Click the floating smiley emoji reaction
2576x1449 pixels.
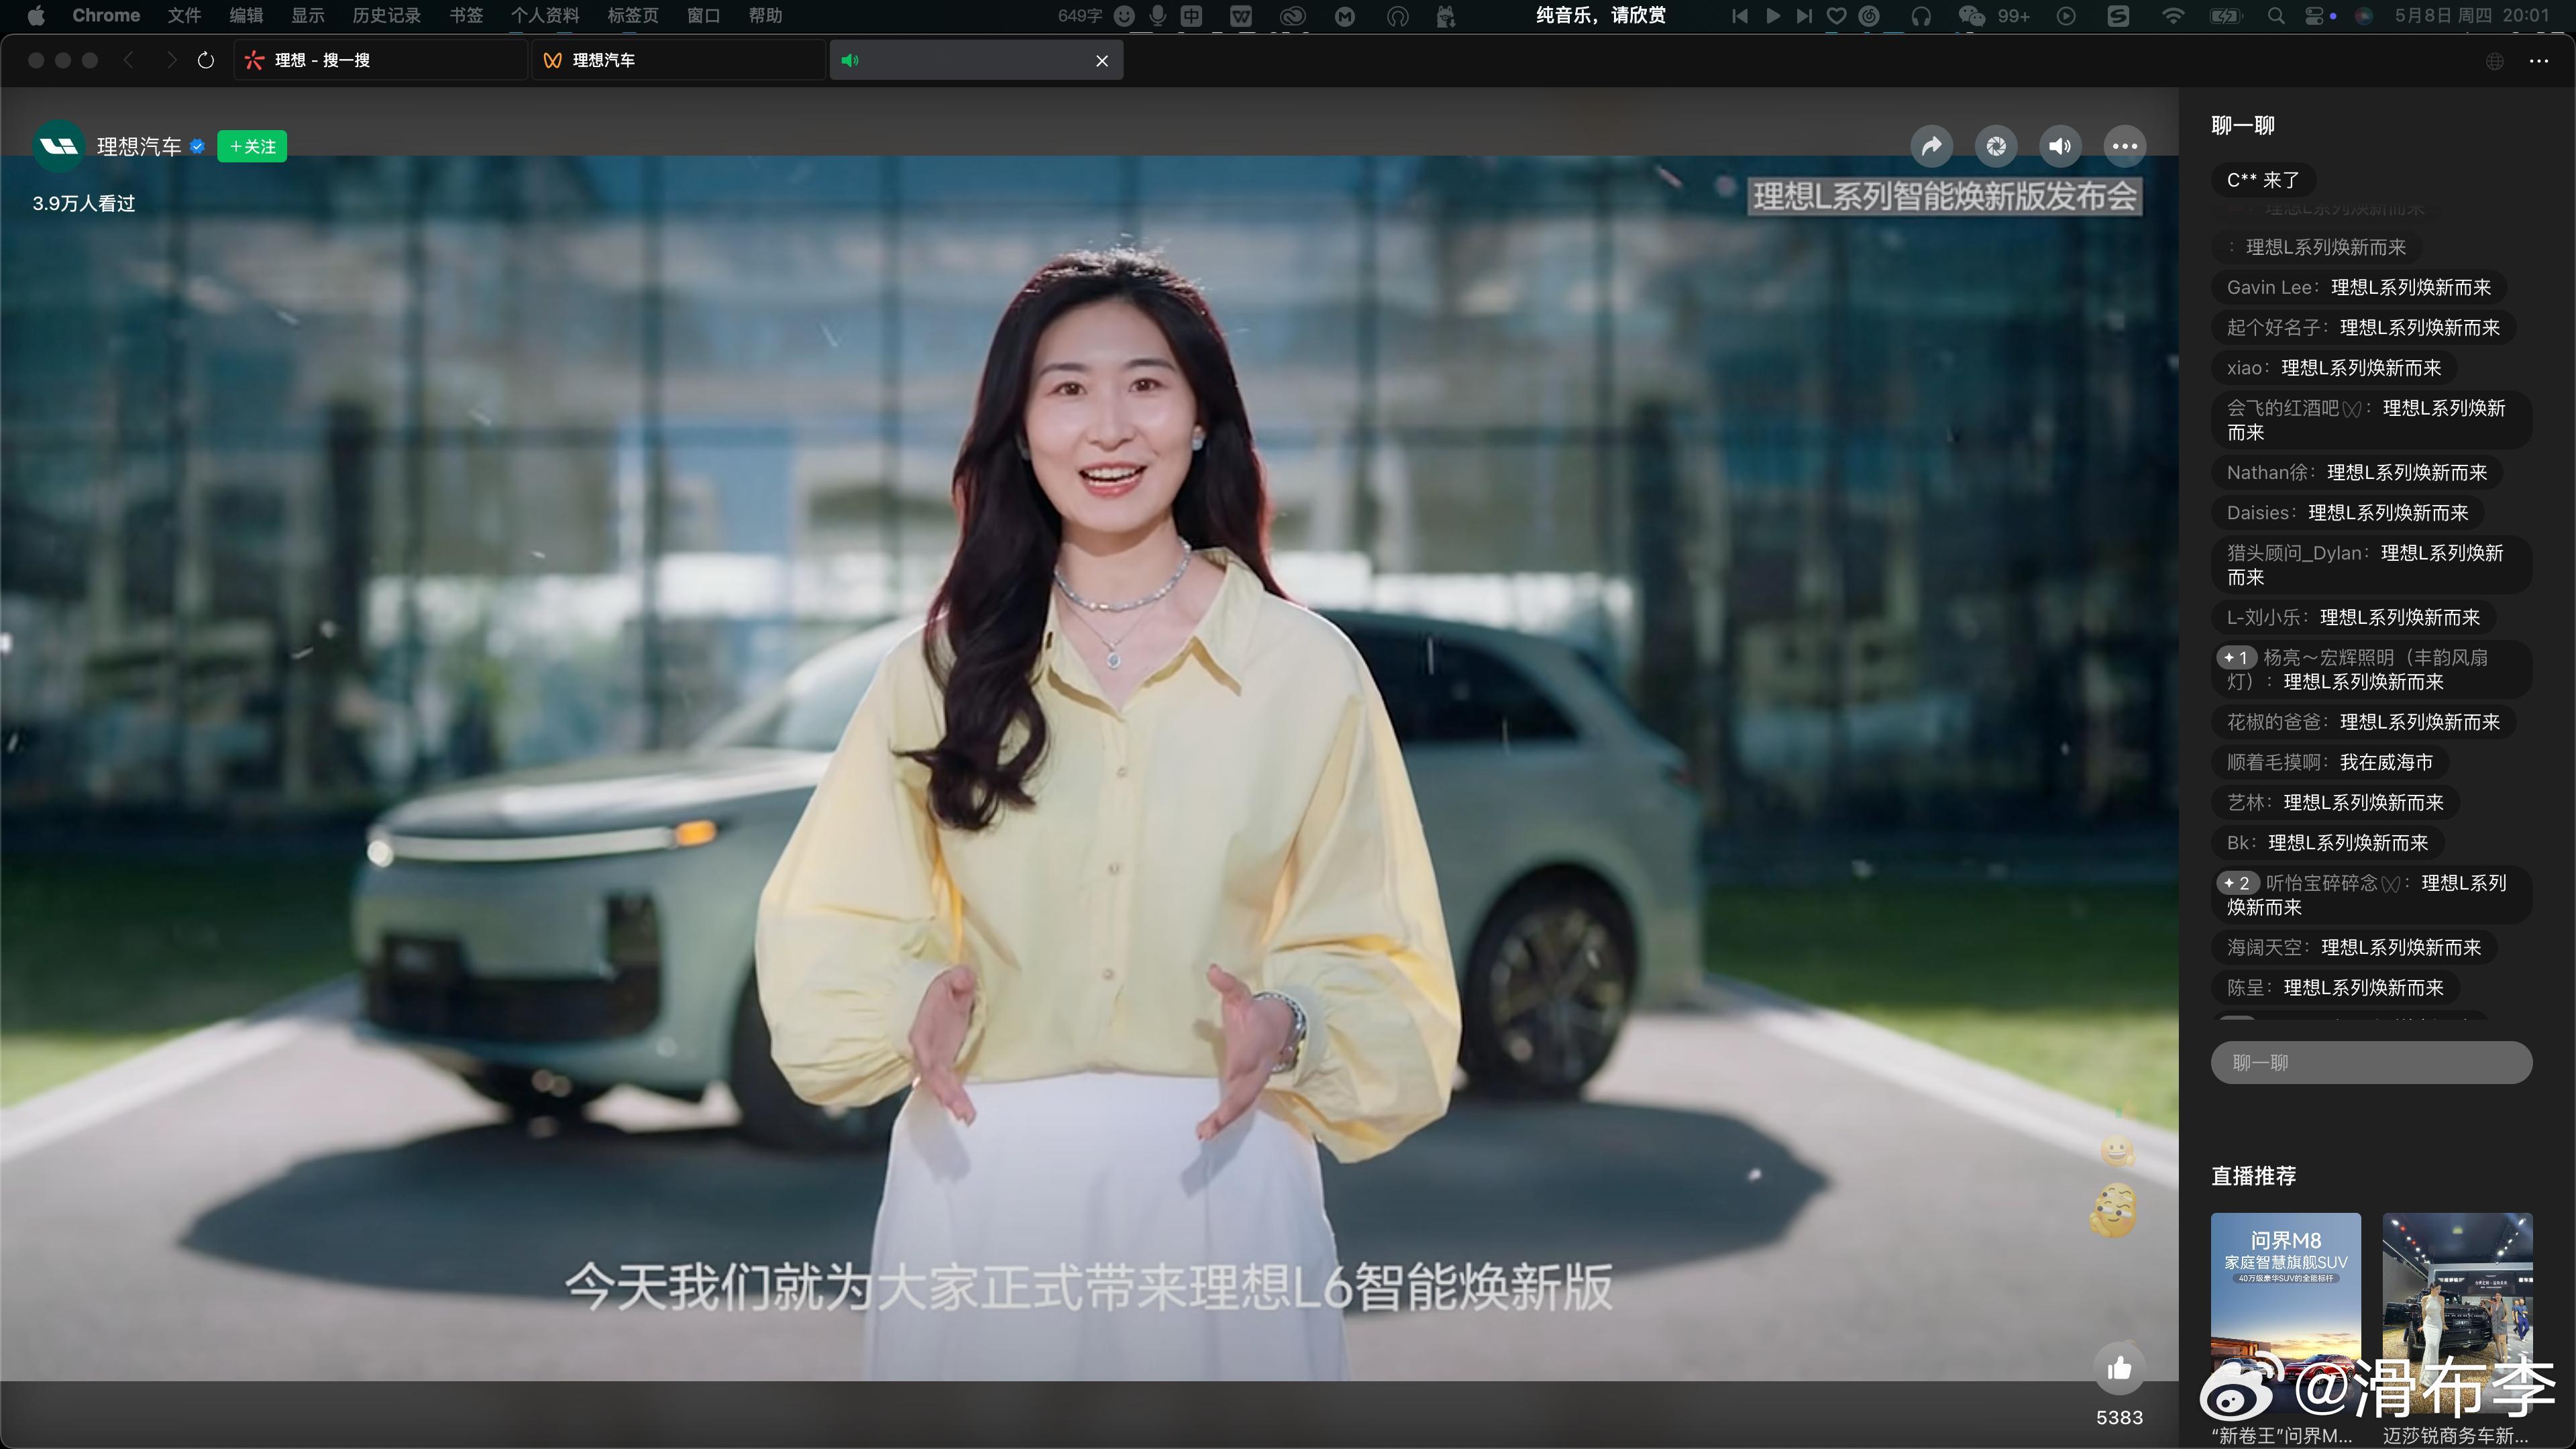[2117, 1151]
